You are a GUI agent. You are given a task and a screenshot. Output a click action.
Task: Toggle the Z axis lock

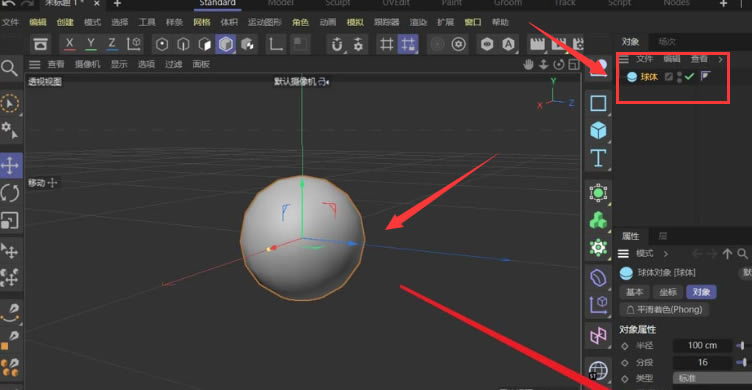click(112, 44)
